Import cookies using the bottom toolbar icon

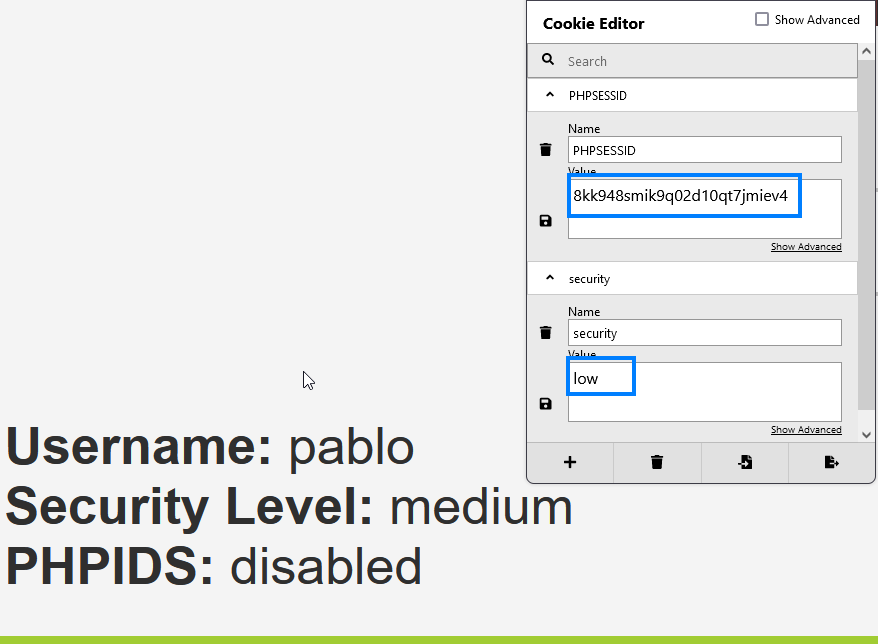tap(745, 462)
